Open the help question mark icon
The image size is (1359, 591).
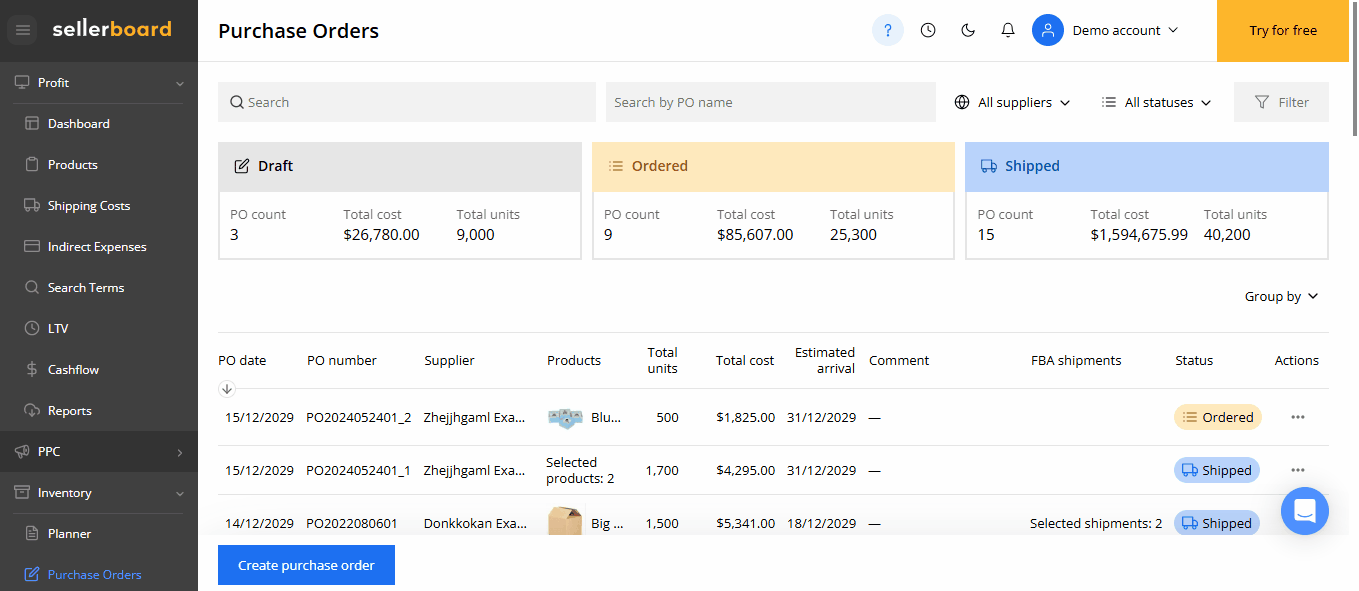coord(887,30)
